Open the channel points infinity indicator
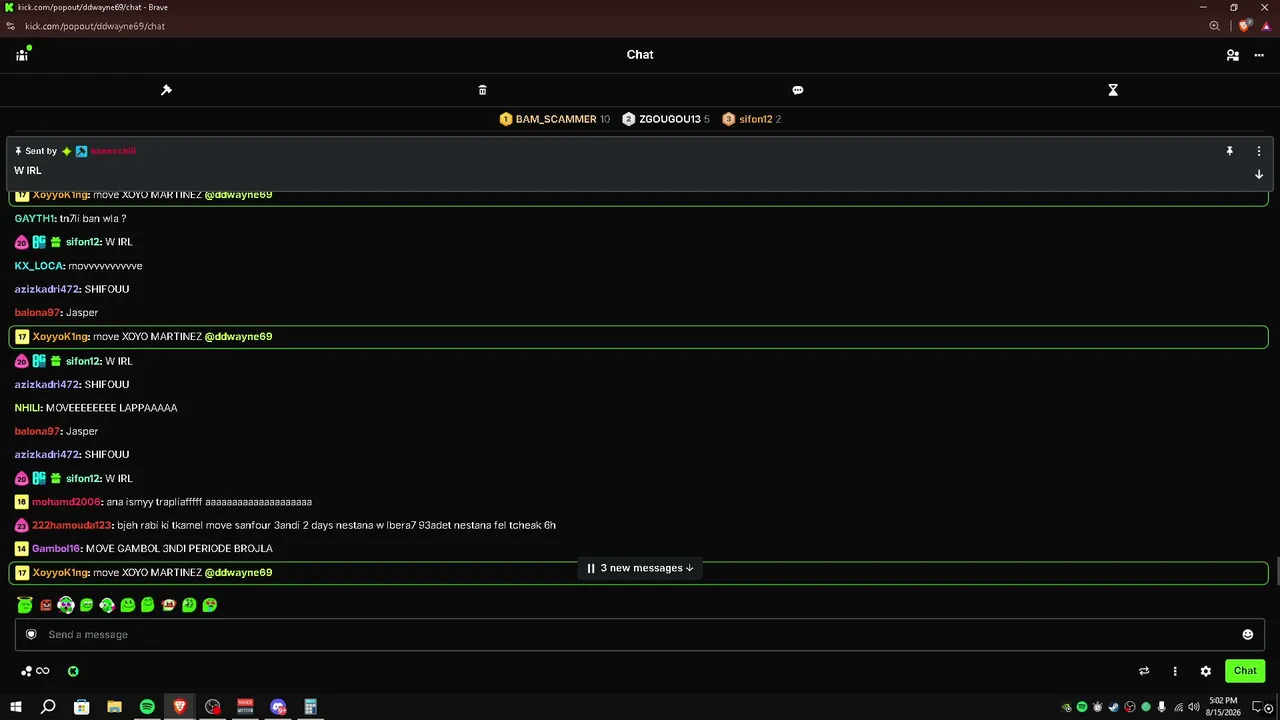 pos(35,671)
